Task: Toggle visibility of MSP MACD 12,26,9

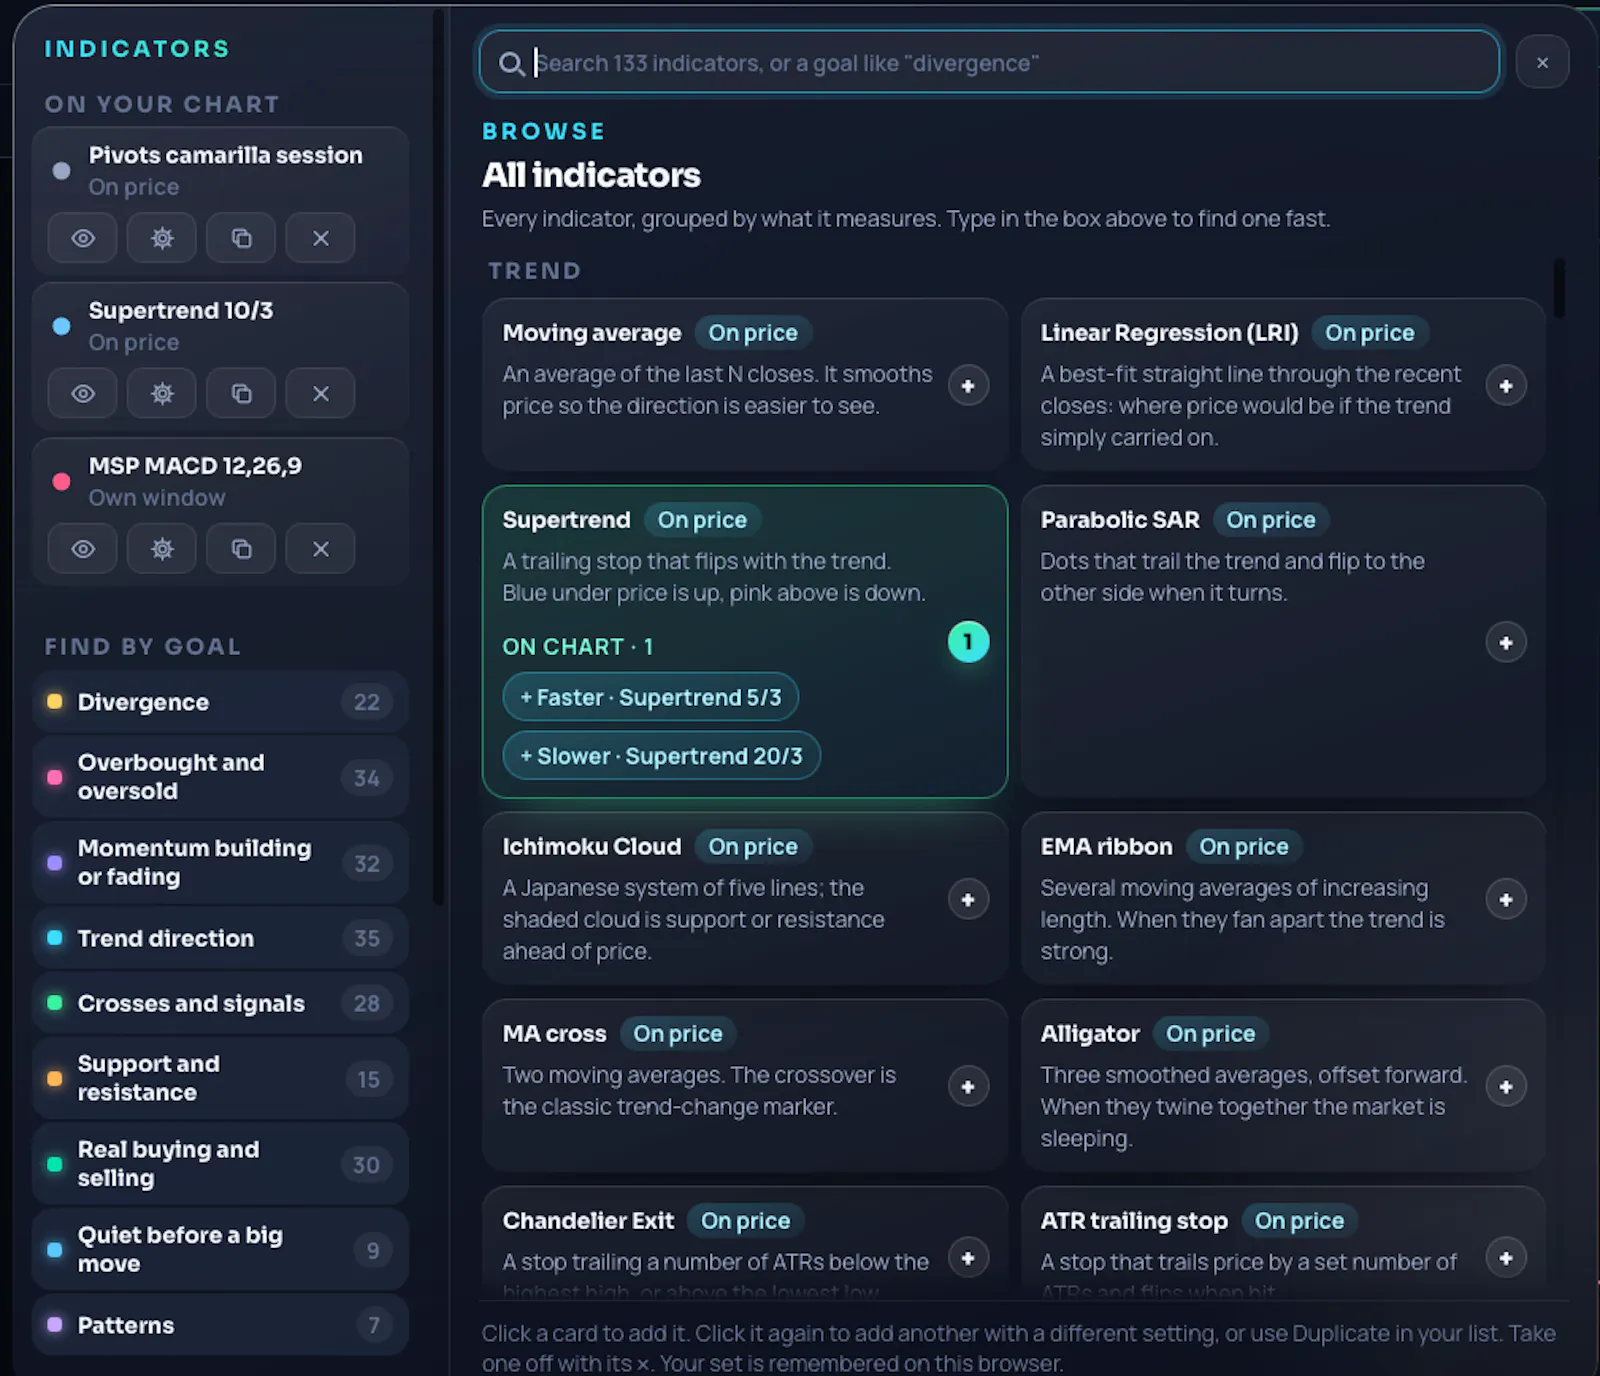Action: click(x=83, y=549)
